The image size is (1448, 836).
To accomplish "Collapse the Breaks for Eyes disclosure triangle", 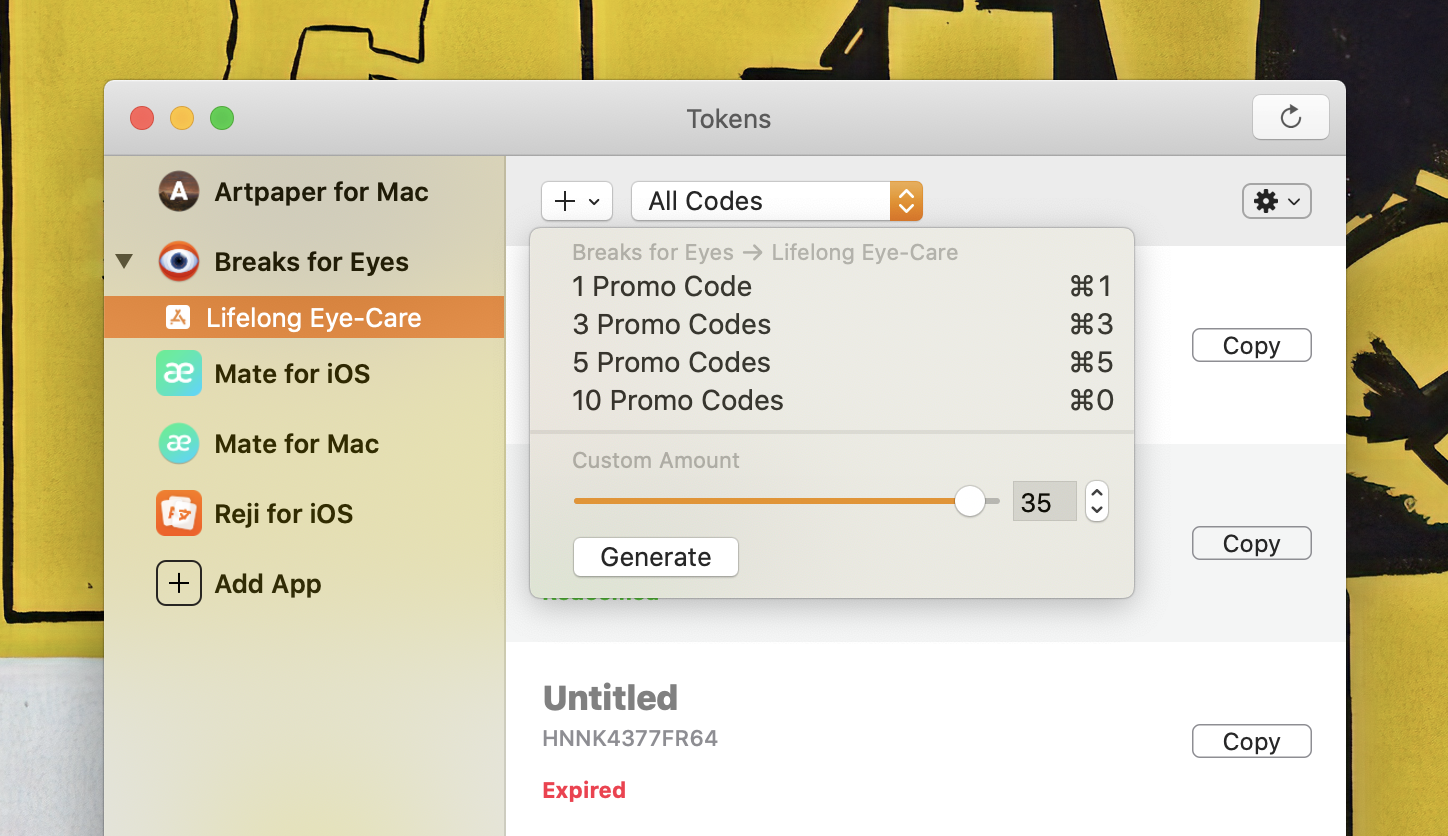I will click(124, 262).
